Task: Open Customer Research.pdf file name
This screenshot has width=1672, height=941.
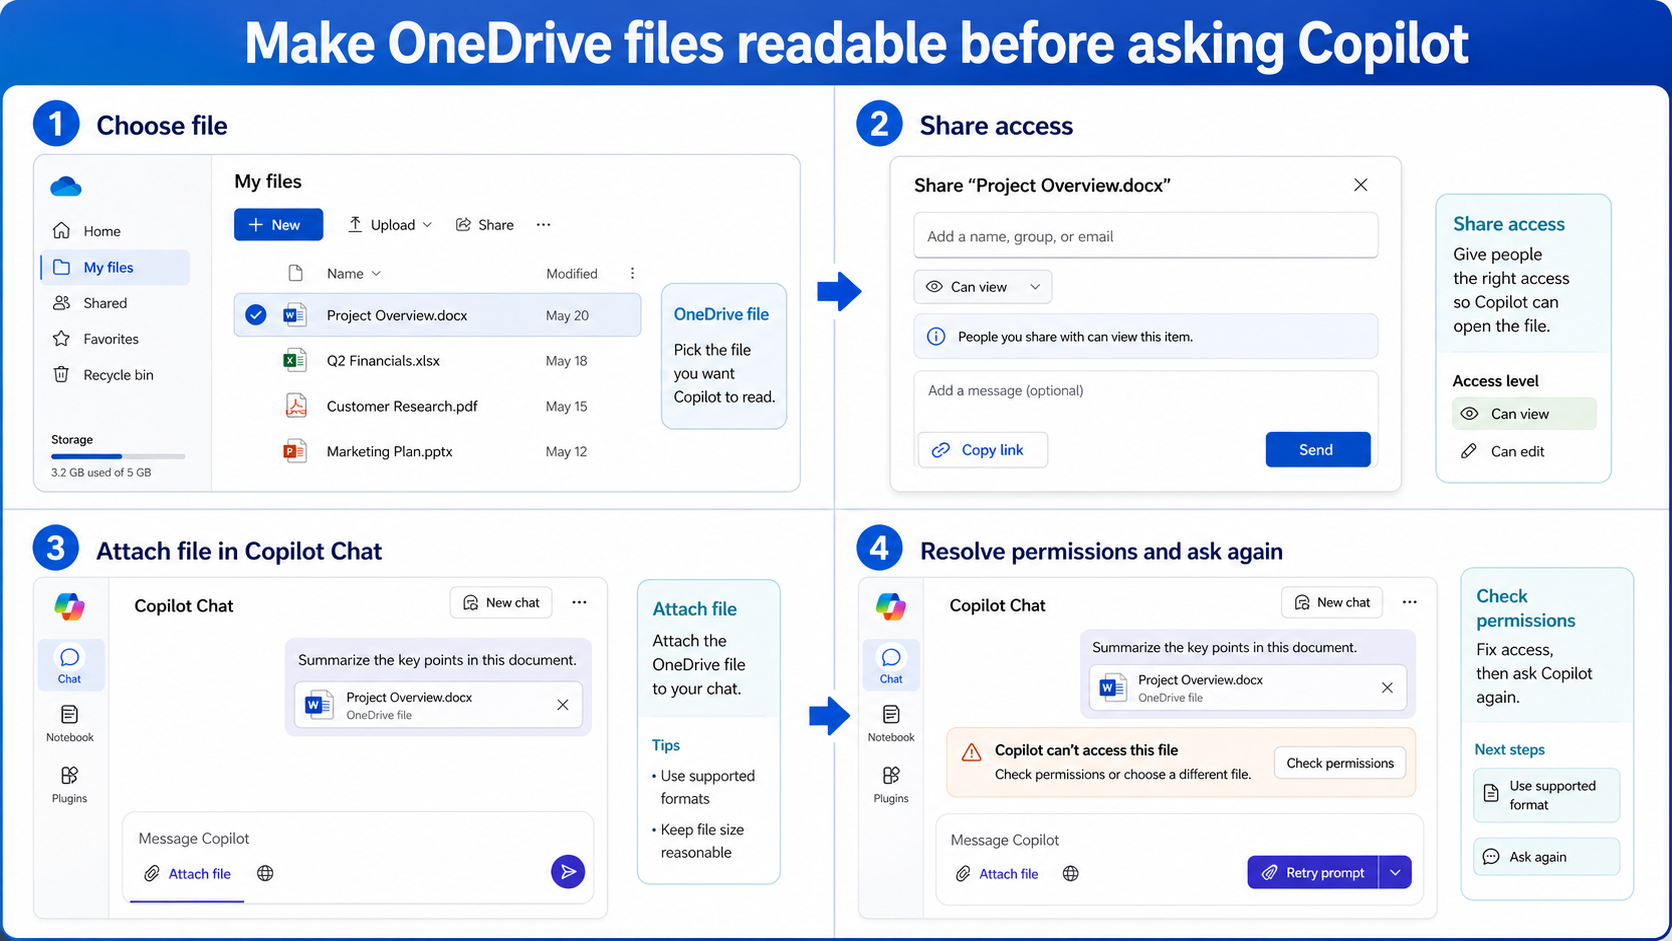Action: coord(402,406)
